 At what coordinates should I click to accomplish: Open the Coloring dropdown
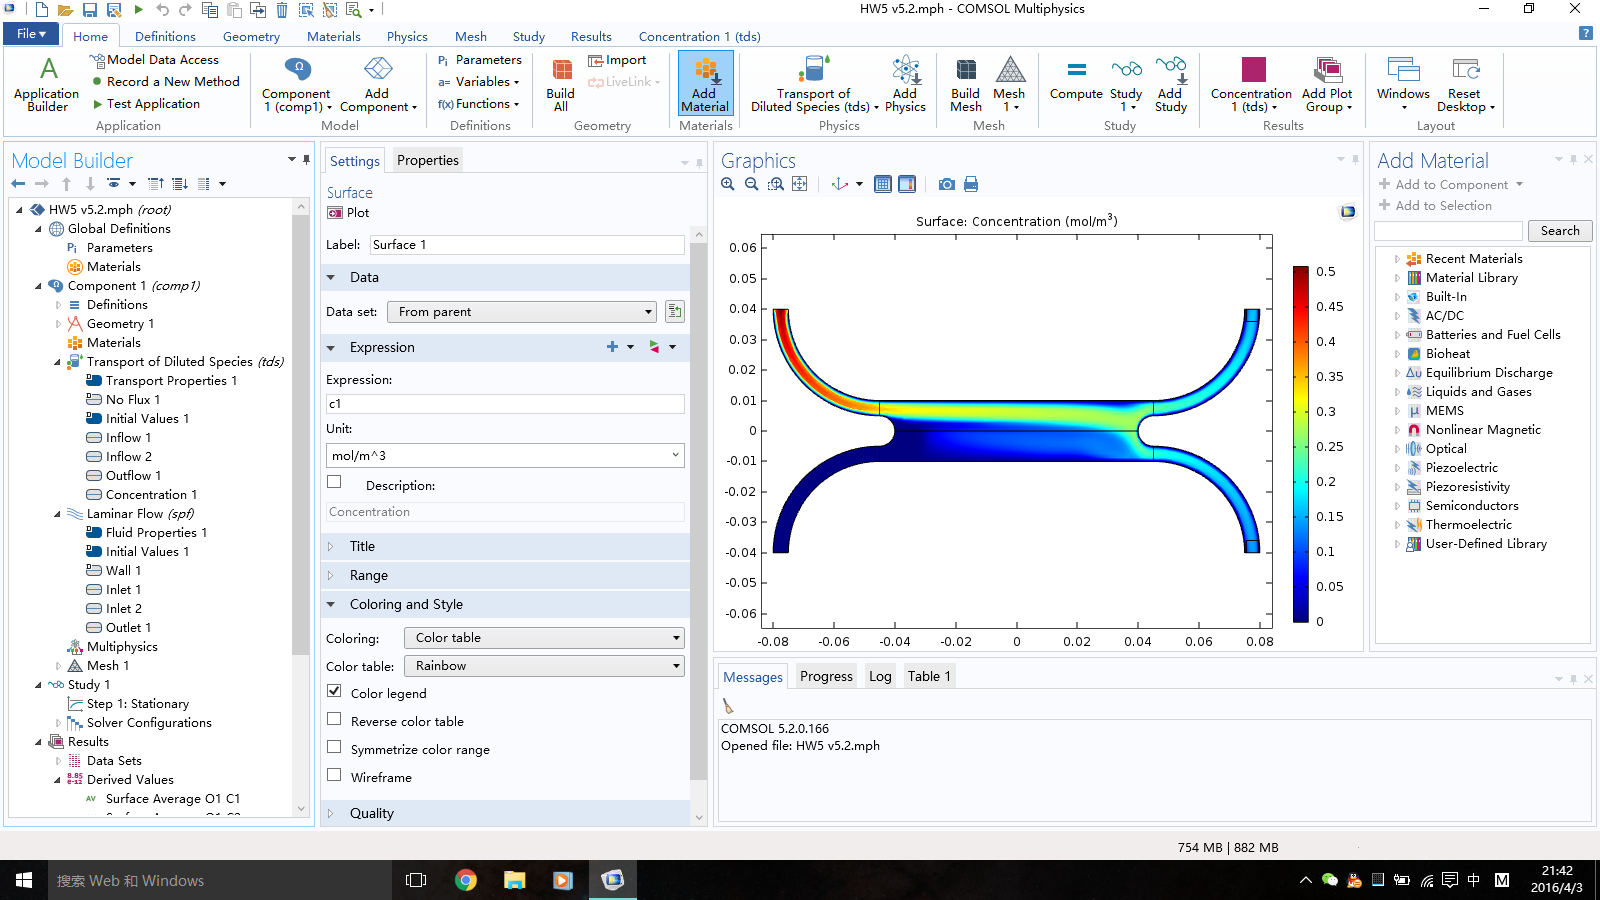(x=544, y=638)
